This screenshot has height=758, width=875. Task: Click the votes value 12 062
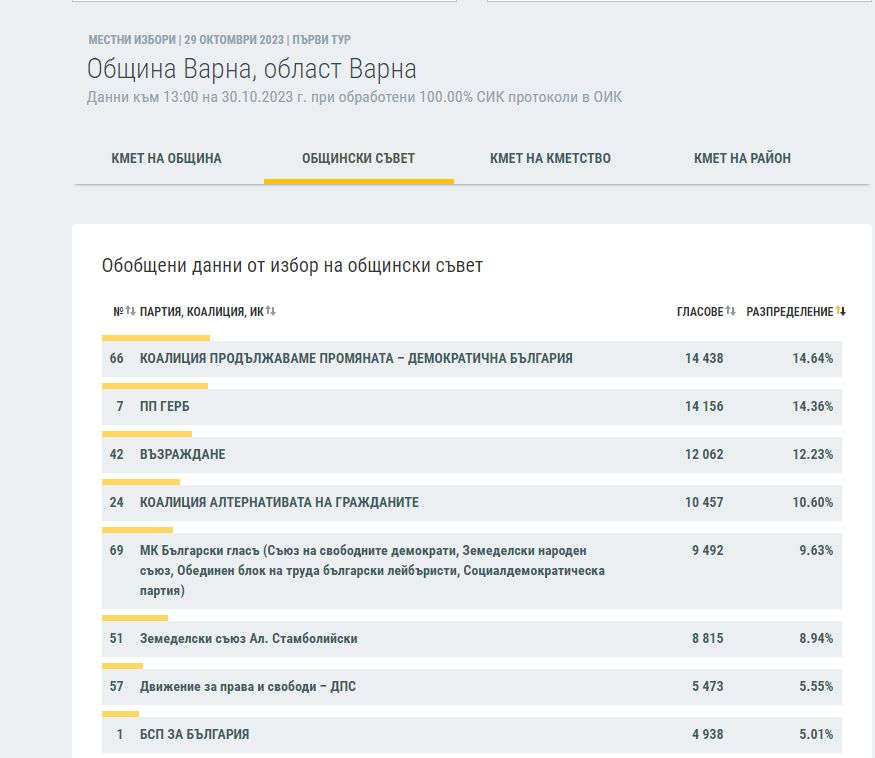pos(704,454)
